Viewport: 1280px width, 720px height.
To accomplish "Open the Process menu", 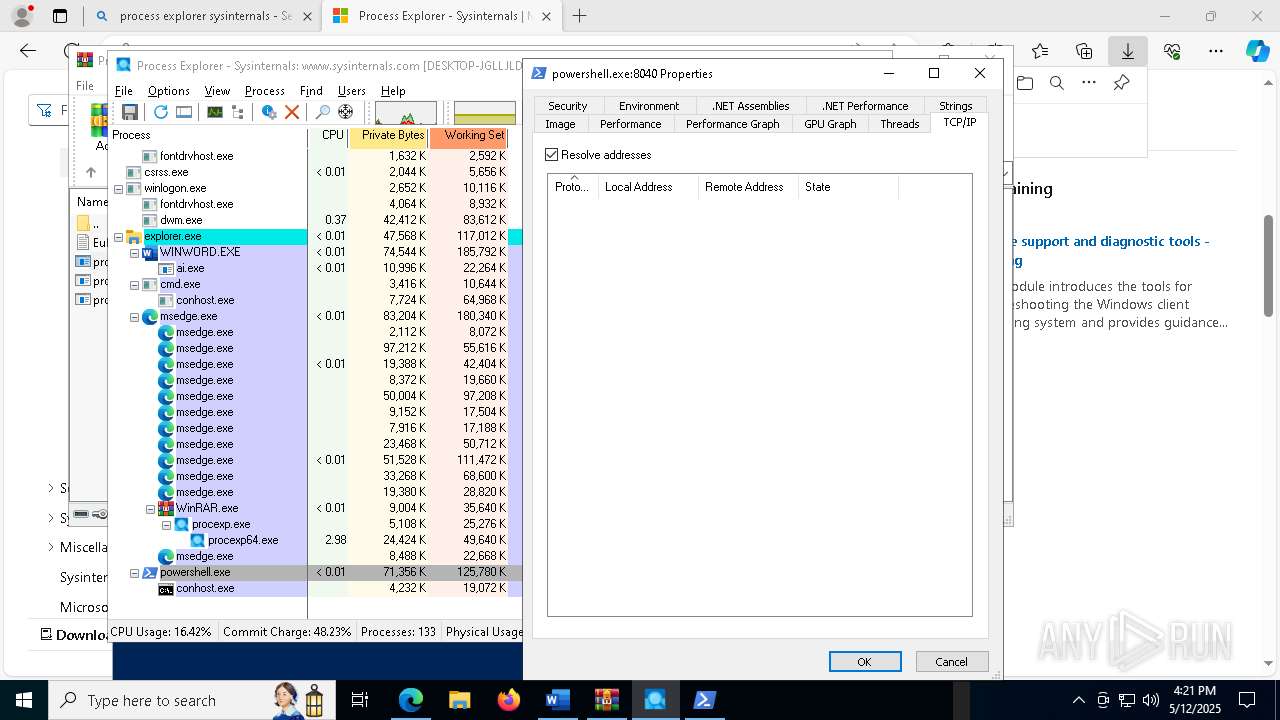I will coord(264,90).
